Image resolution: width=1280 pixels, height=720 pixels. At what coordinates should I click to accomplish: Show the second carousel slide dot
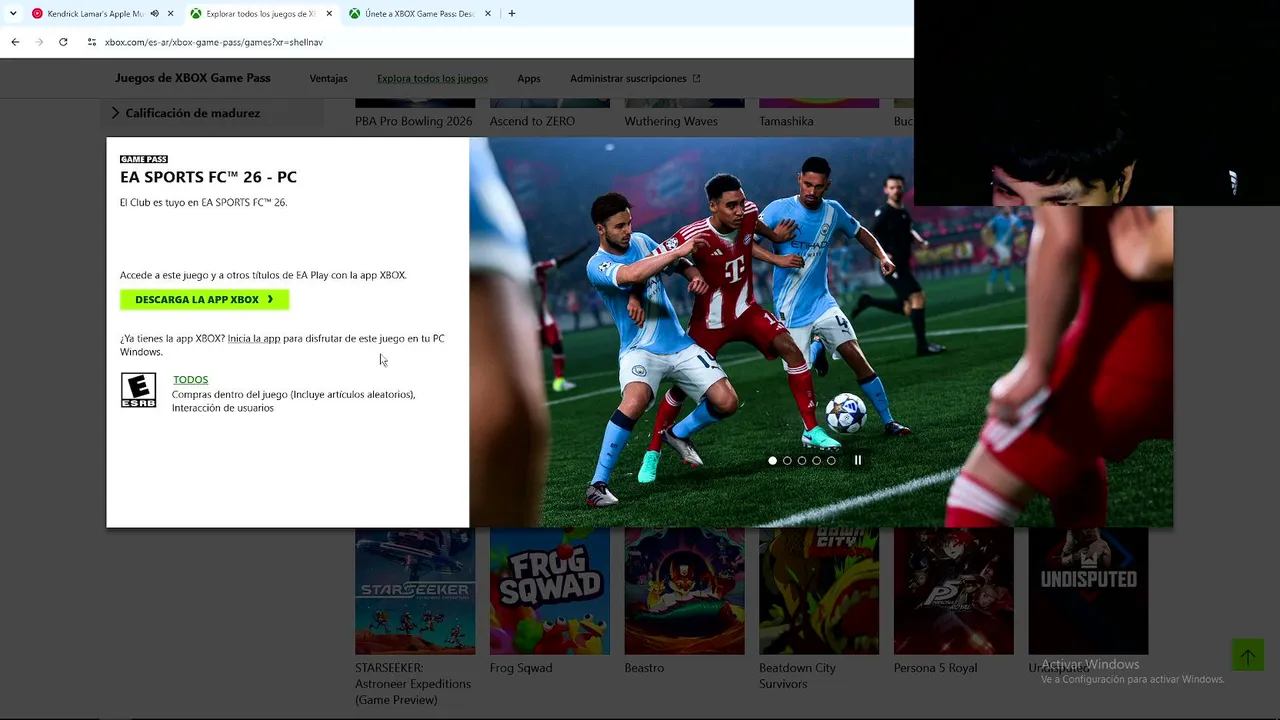[787, 461]
